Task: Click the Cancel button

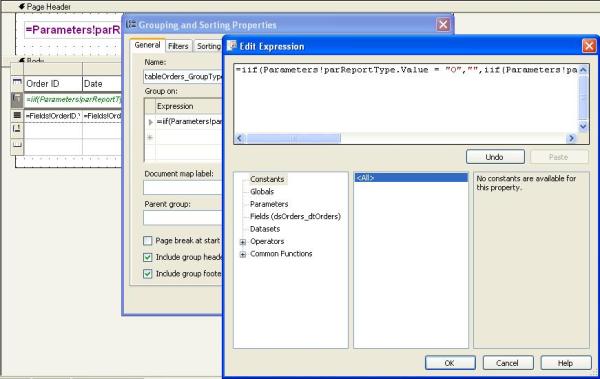Action: pos(508,363)
